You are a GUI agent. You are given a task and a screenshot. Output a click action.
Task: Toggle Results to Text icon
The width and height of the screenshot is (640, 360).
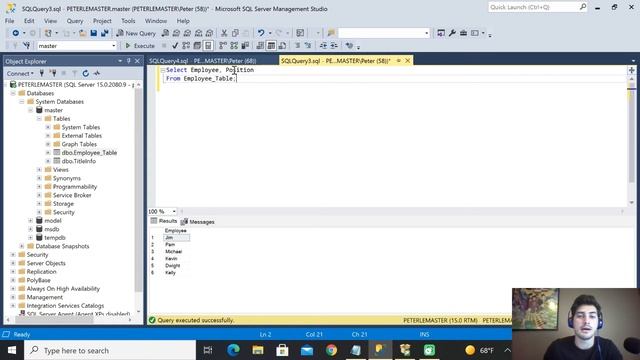(x=260, y=46)
